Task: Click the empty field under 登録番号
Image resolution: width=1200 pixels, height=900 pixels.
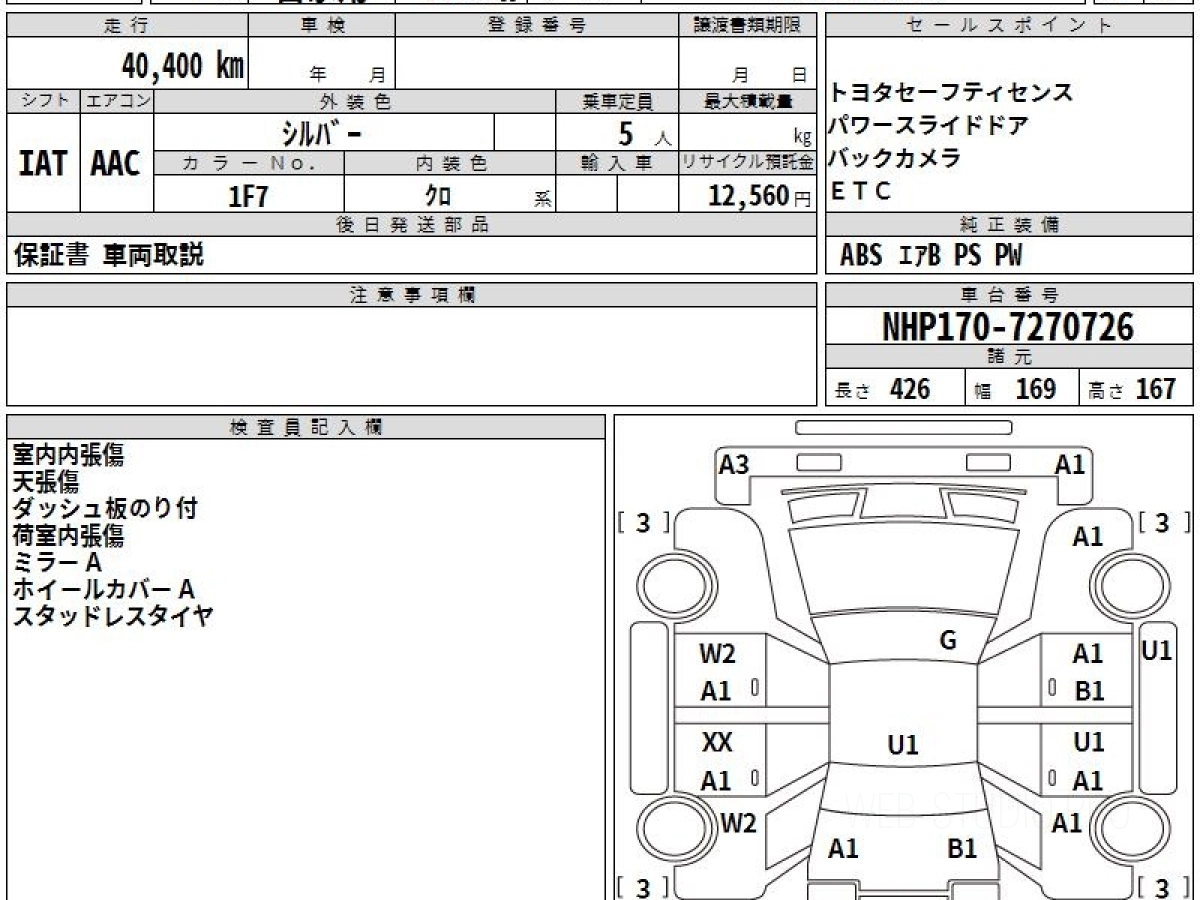Action: [x=537, y=64]
